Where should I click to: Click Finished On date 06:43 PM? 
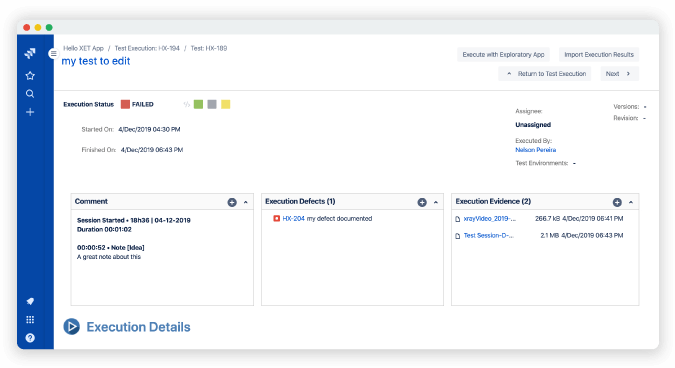pos(152,150)
